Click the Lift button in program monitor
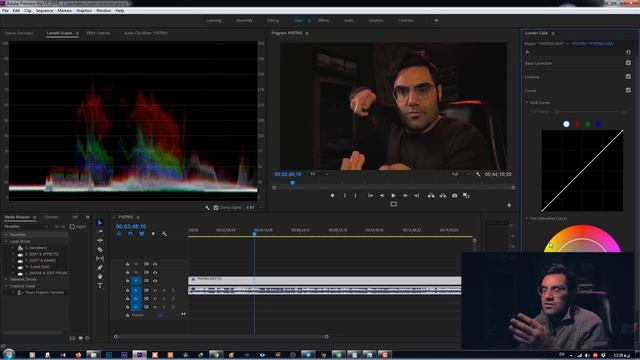The width and height of the screenshot is (640, 360). pos(431,196)
